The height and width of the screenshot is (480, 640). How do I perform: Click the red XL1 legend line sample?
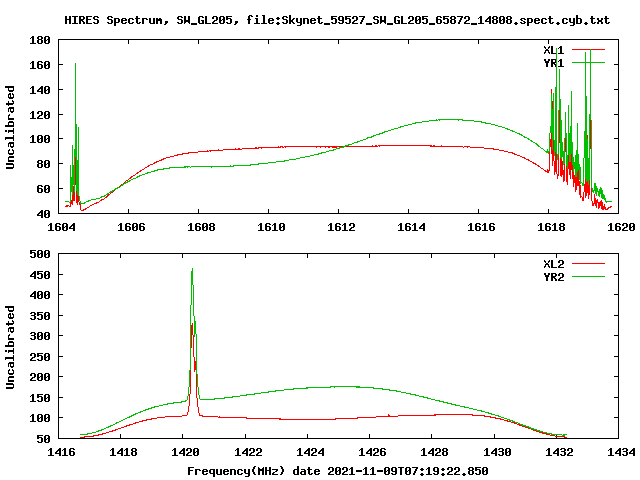click(588, 49)
